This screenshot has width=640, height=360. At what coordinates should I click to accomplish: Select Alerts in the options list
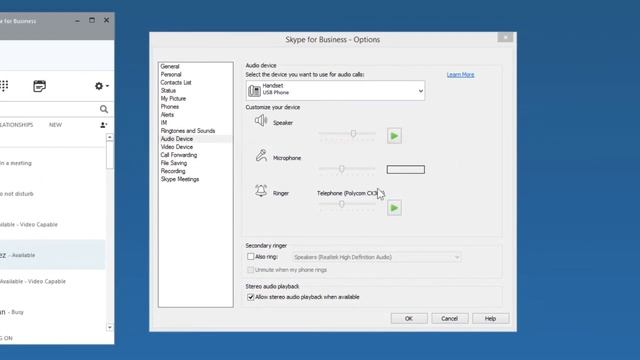167,115
